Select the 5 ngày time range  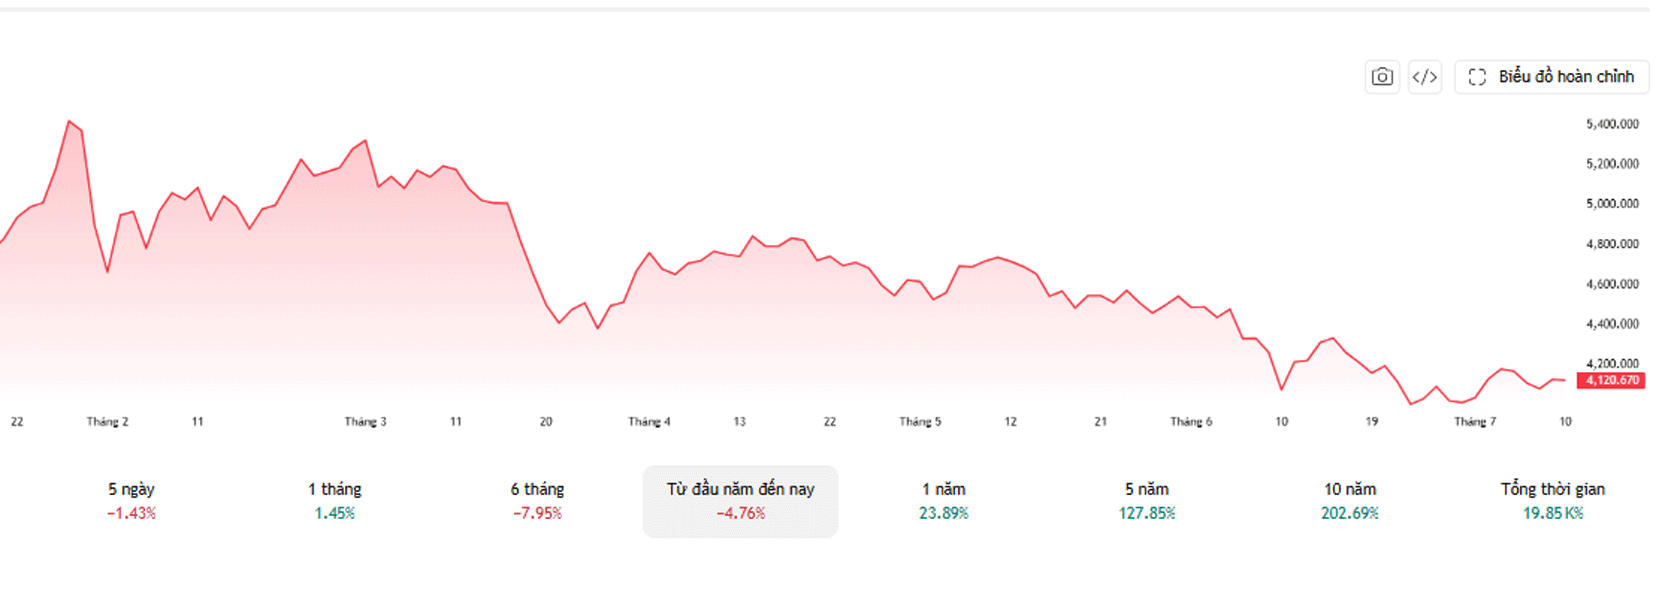(x=132, y=501)
